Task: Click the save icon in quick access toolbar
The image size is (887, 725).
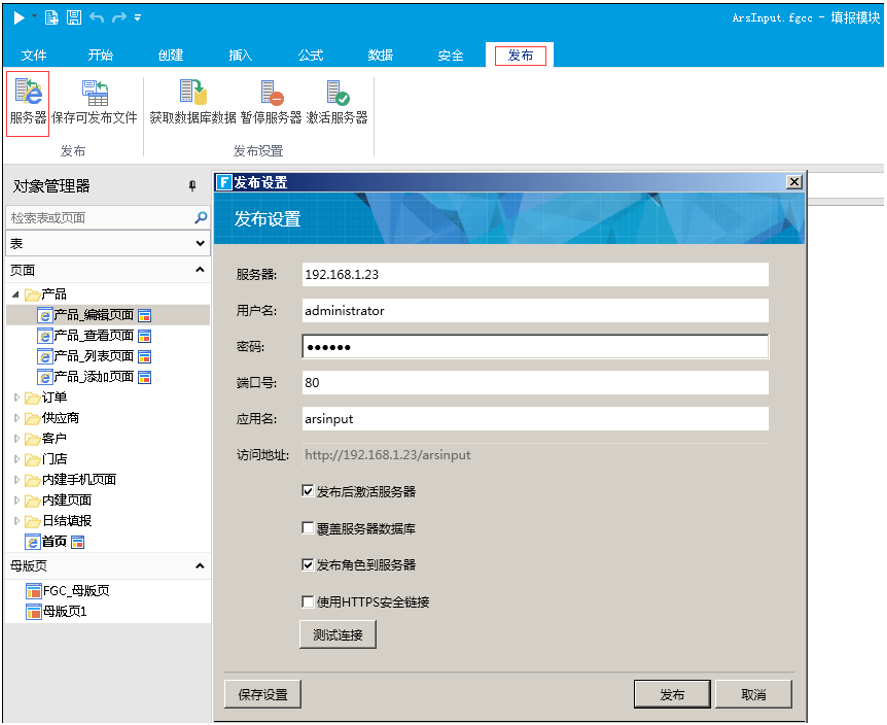Action: [x=74, y=17]
